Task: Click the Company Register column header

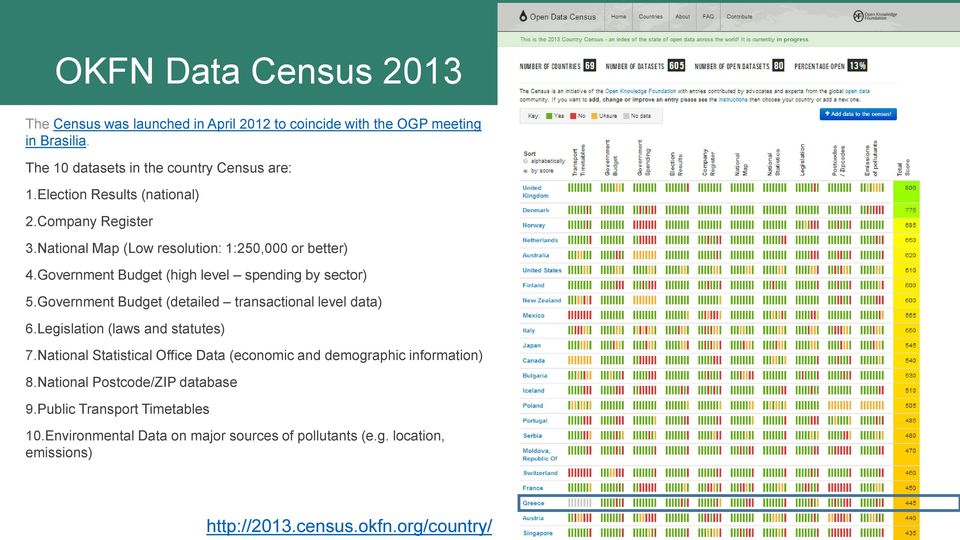Action: 709,162
